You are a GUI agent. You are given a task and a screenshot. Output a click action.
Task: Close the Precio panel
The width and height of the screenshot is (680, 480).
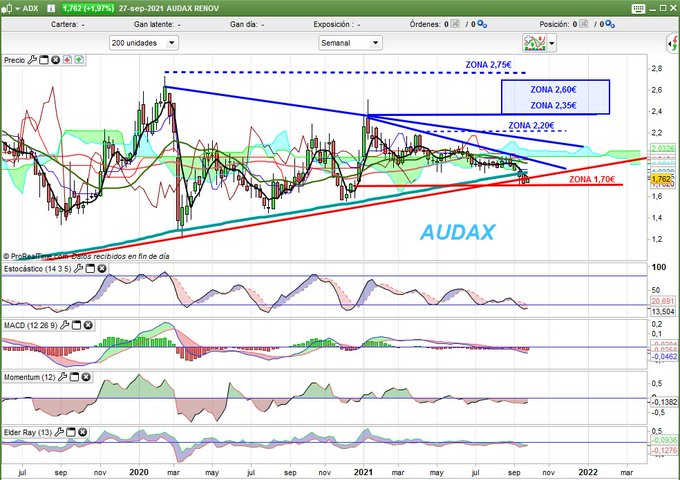pos(56,60)
